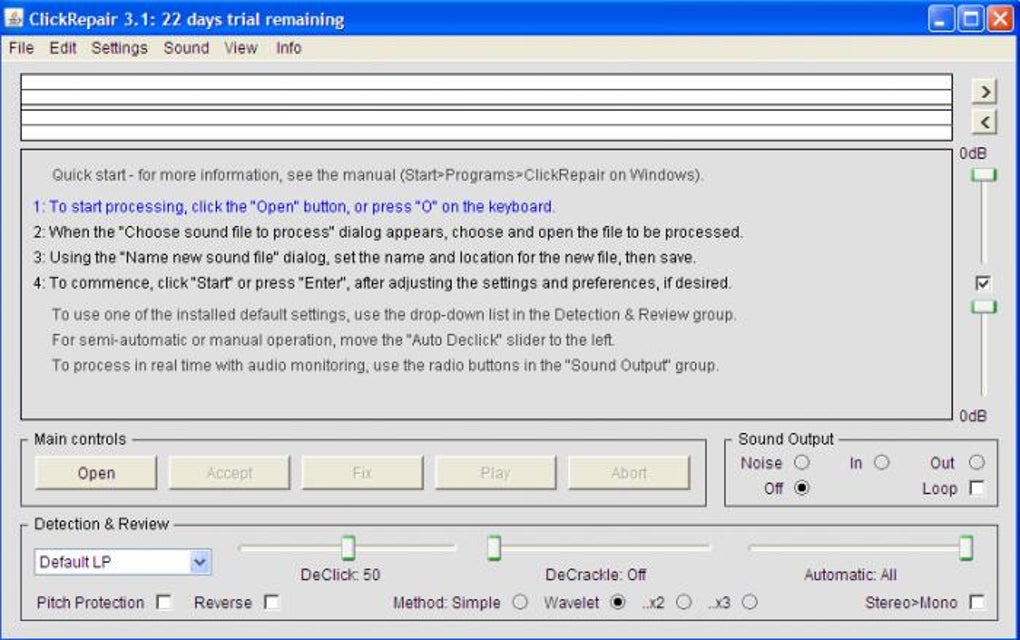Click step 3 'Name new sound file' text
The image size is (1020, 640).
364,258
